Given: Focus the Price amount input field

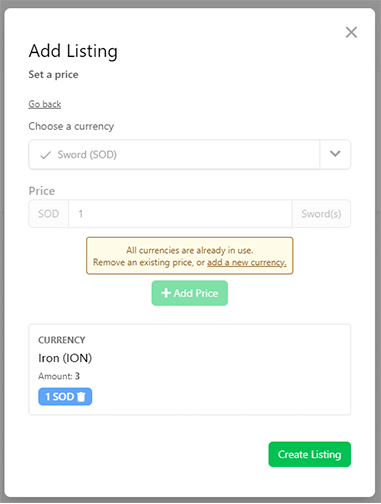Looking at the screenshot, I should pyautogui.click(x=180, y=214).
